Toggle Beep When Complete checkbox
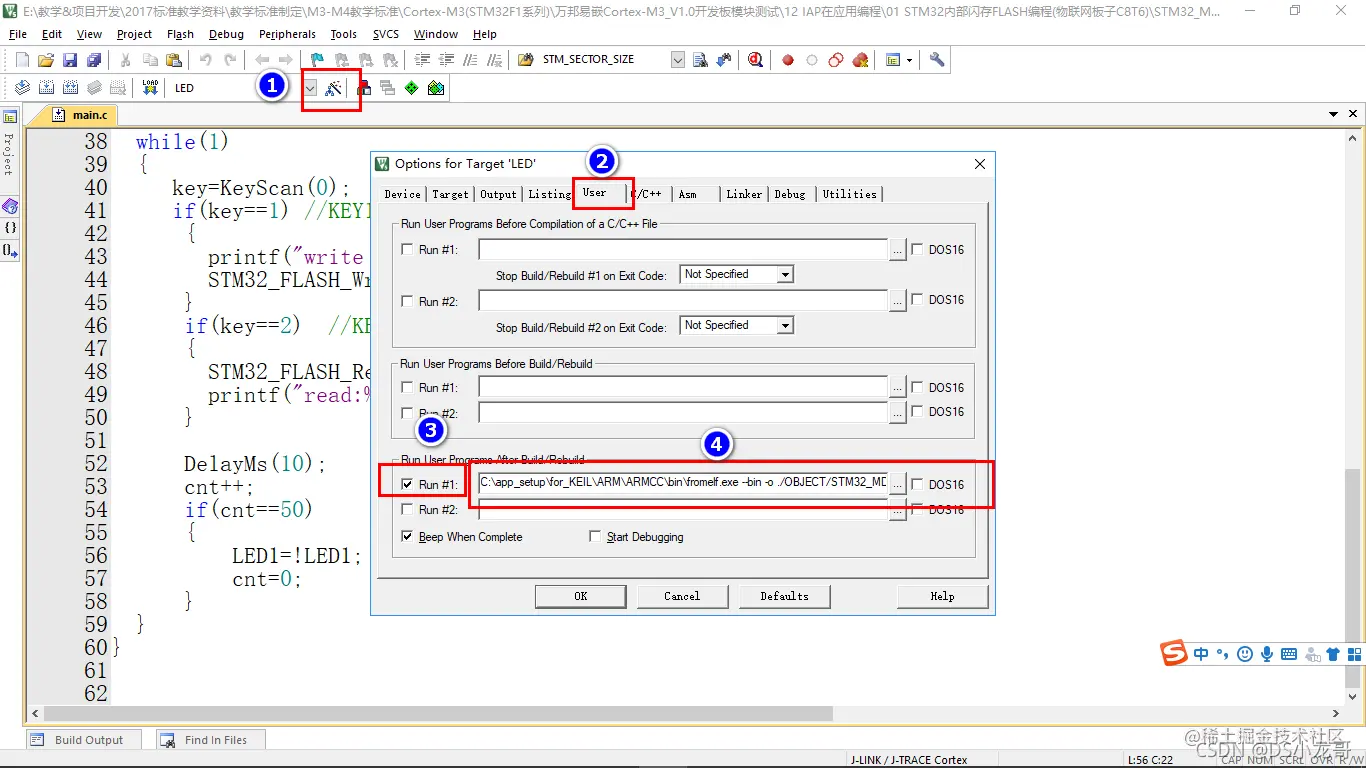The image size is (1366, 768). click(x=407, y=537)
